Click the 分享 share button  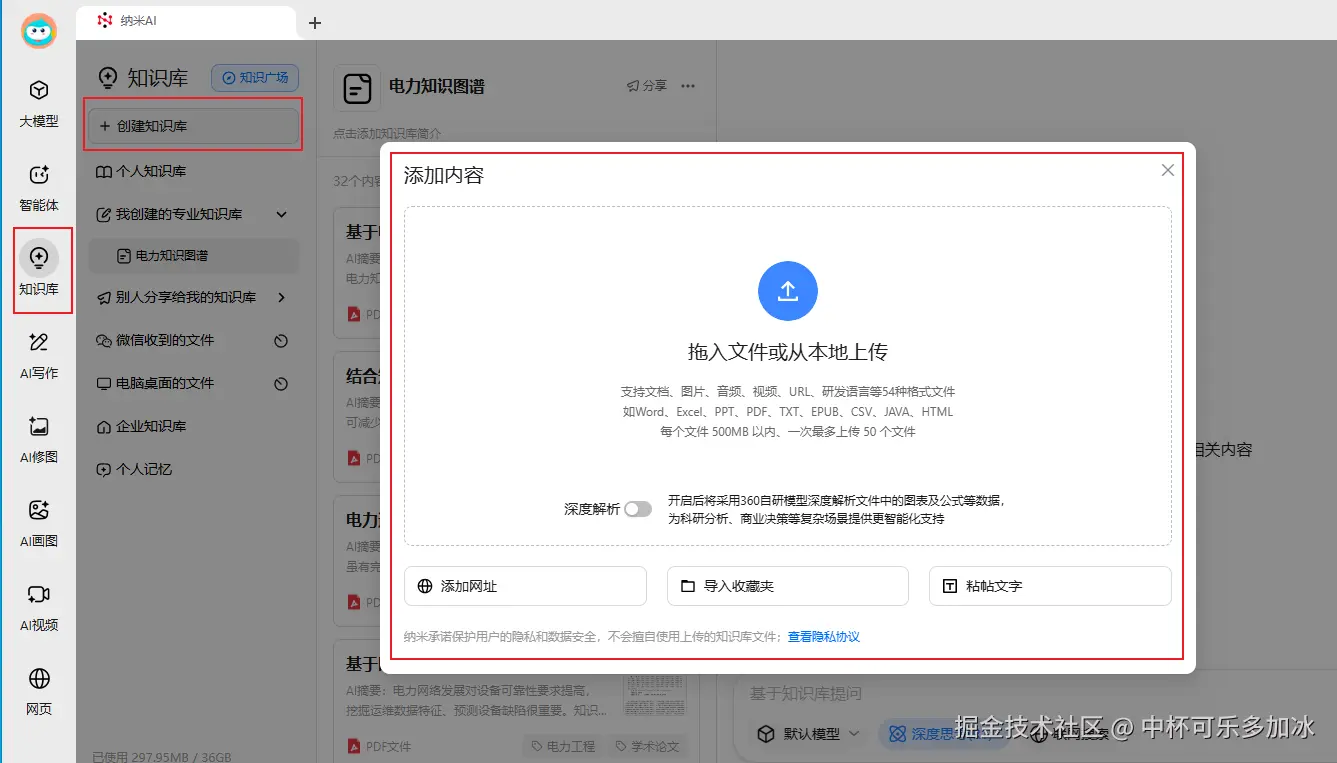pyautogui.click(x=646, y=86)
